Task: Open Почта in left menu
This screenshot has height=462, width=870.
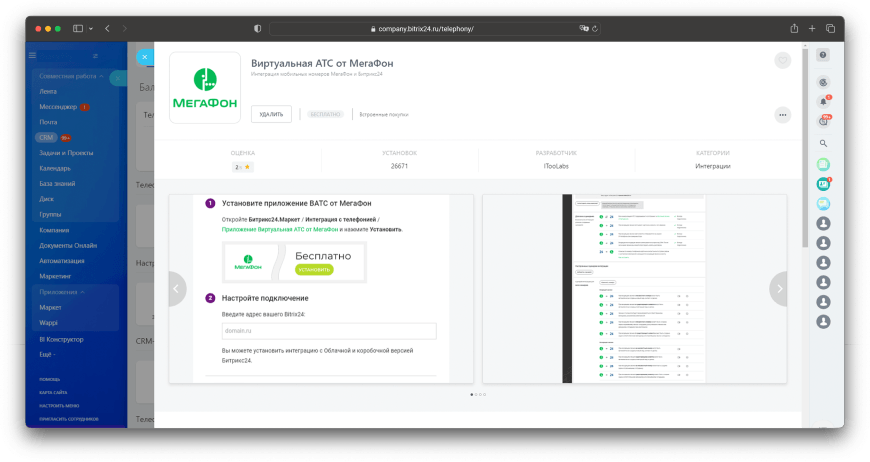Action: click(48, 122)
